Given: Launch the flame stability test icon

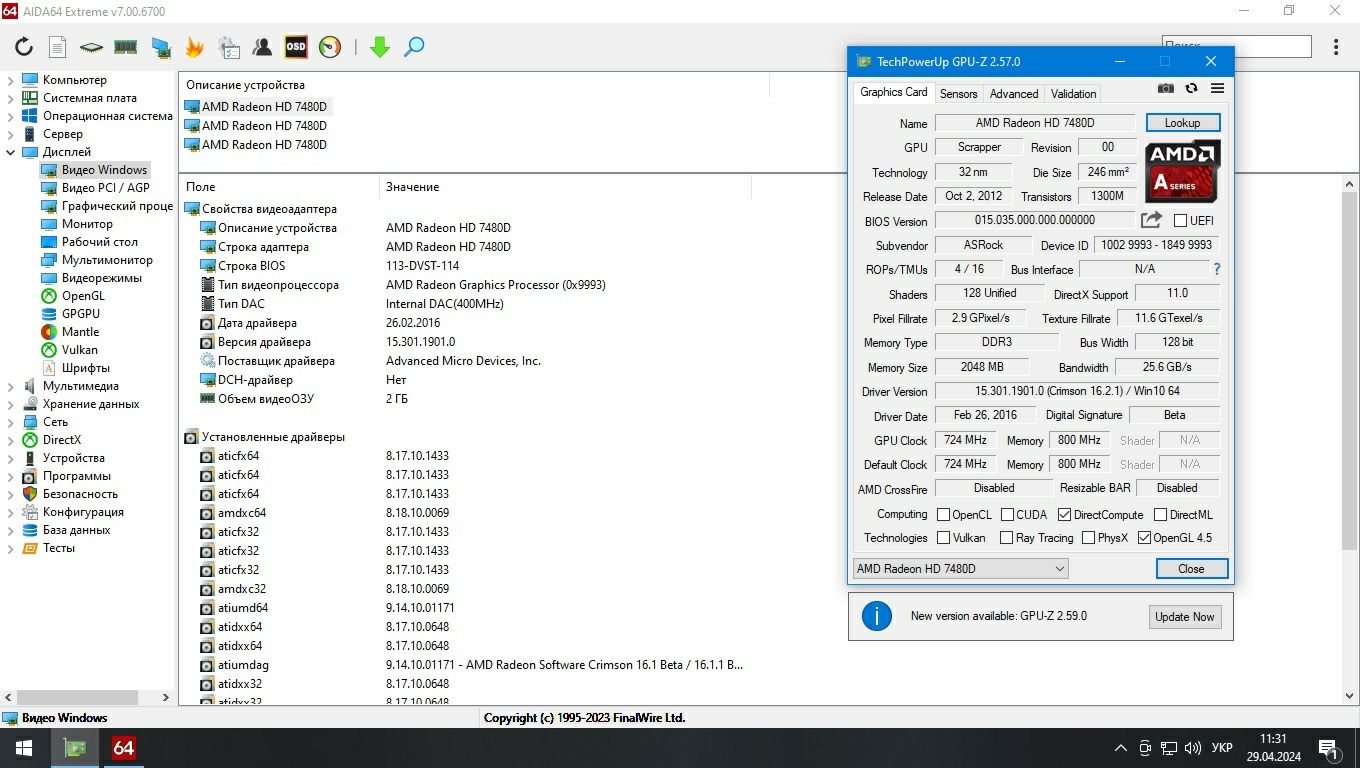Looking at the screenshot, I should pos(194,47).
